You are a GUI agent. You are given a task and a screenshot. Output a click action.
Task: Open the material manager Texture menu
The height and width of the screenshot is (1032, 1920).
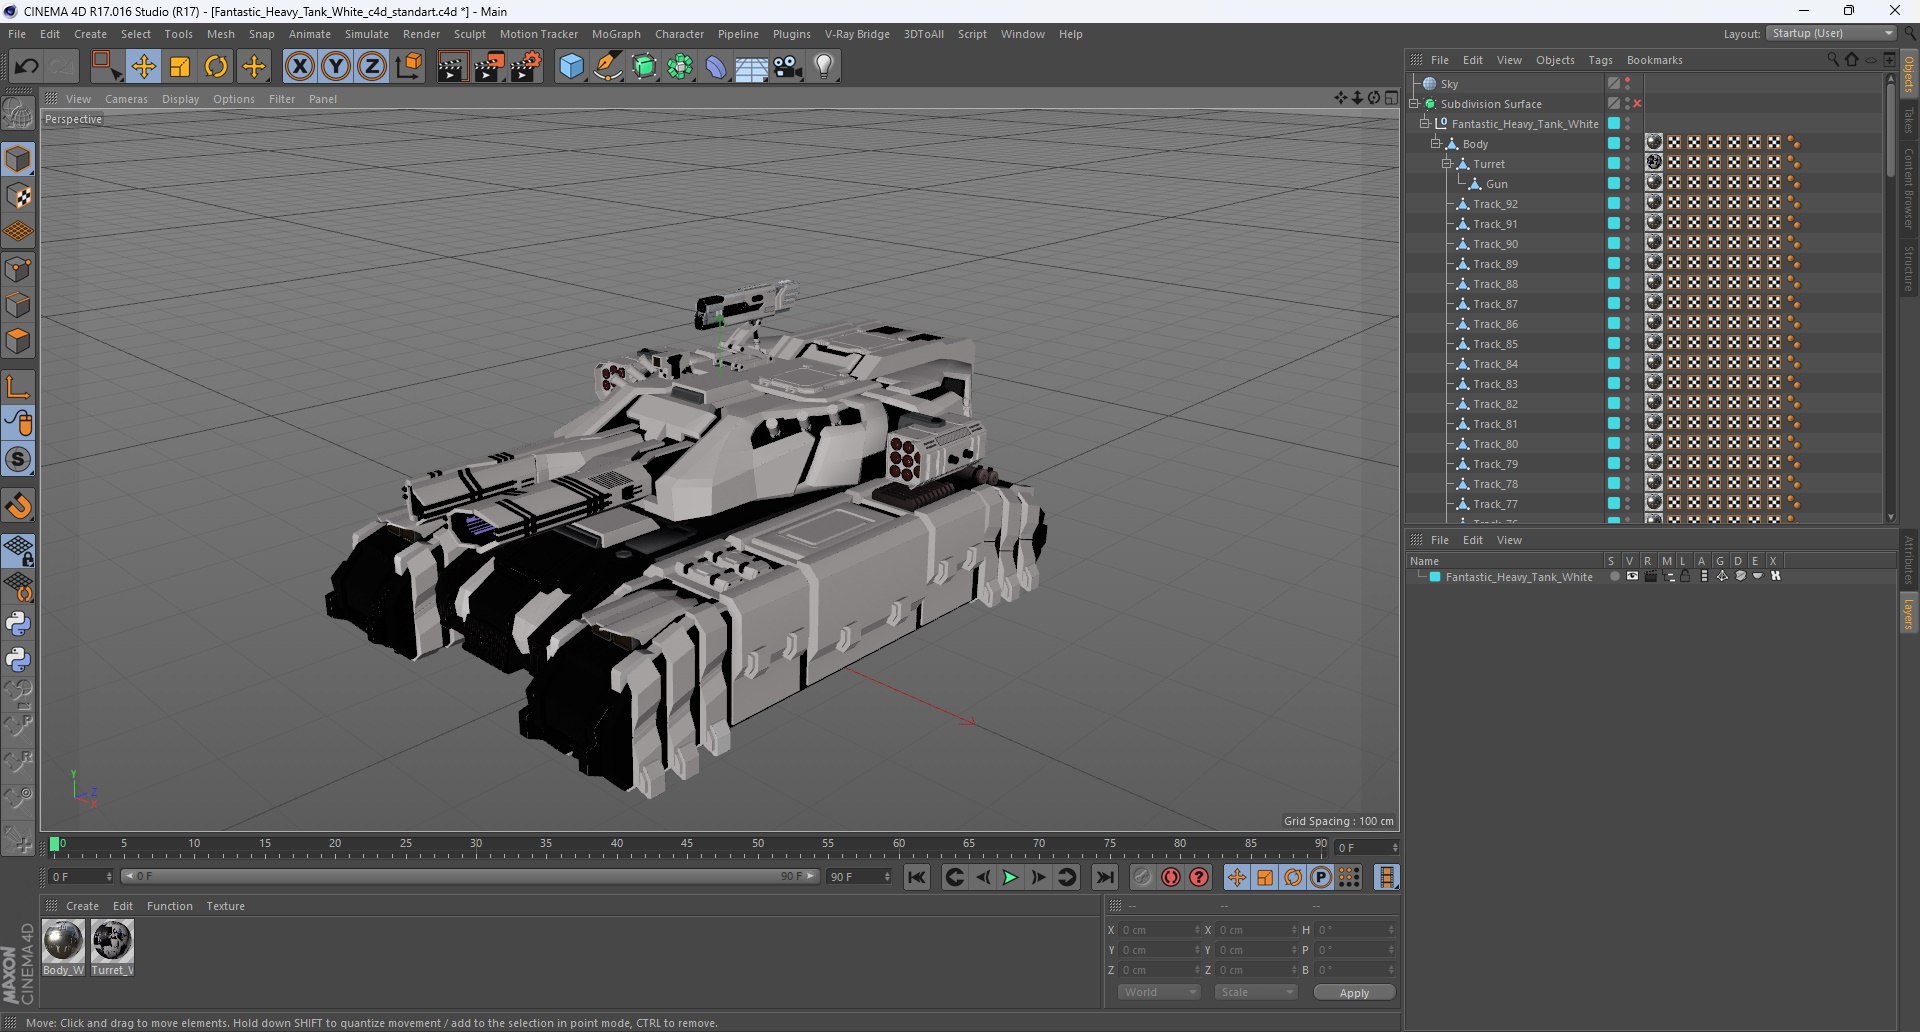coord(225,906)
